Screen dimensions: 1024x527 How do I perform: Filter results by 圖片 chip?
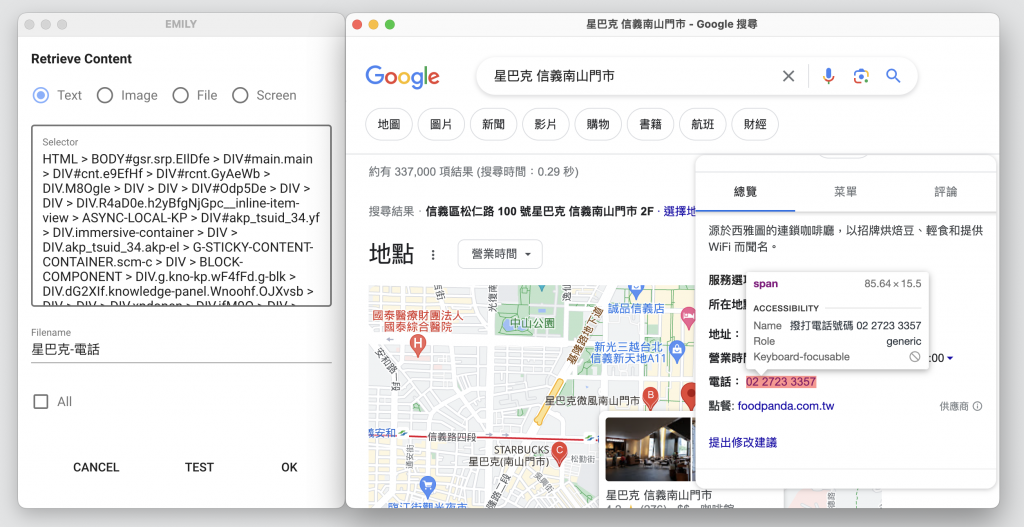point(441,124)
